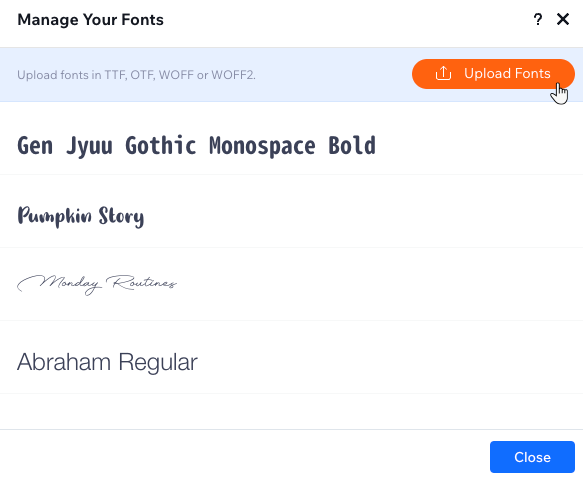Choose the Monday Routines script font
This screenshot has height=478, width=583.
[x=292, y=284]
